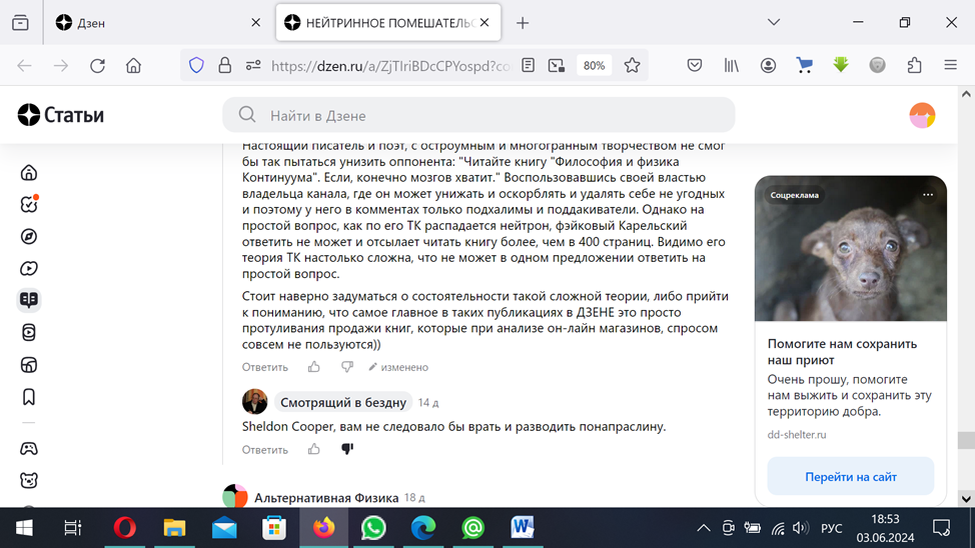Bookmark this page with the star icon

pyautogui.click(x=632, y=65)
